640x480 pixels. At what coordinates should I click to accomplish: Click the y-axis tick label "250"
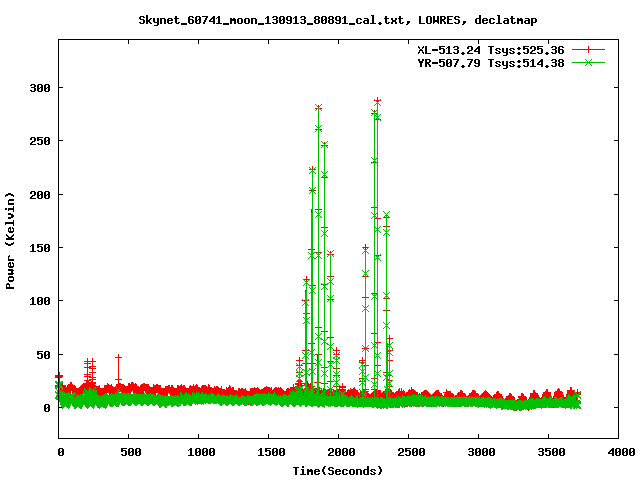coord(40,141)
